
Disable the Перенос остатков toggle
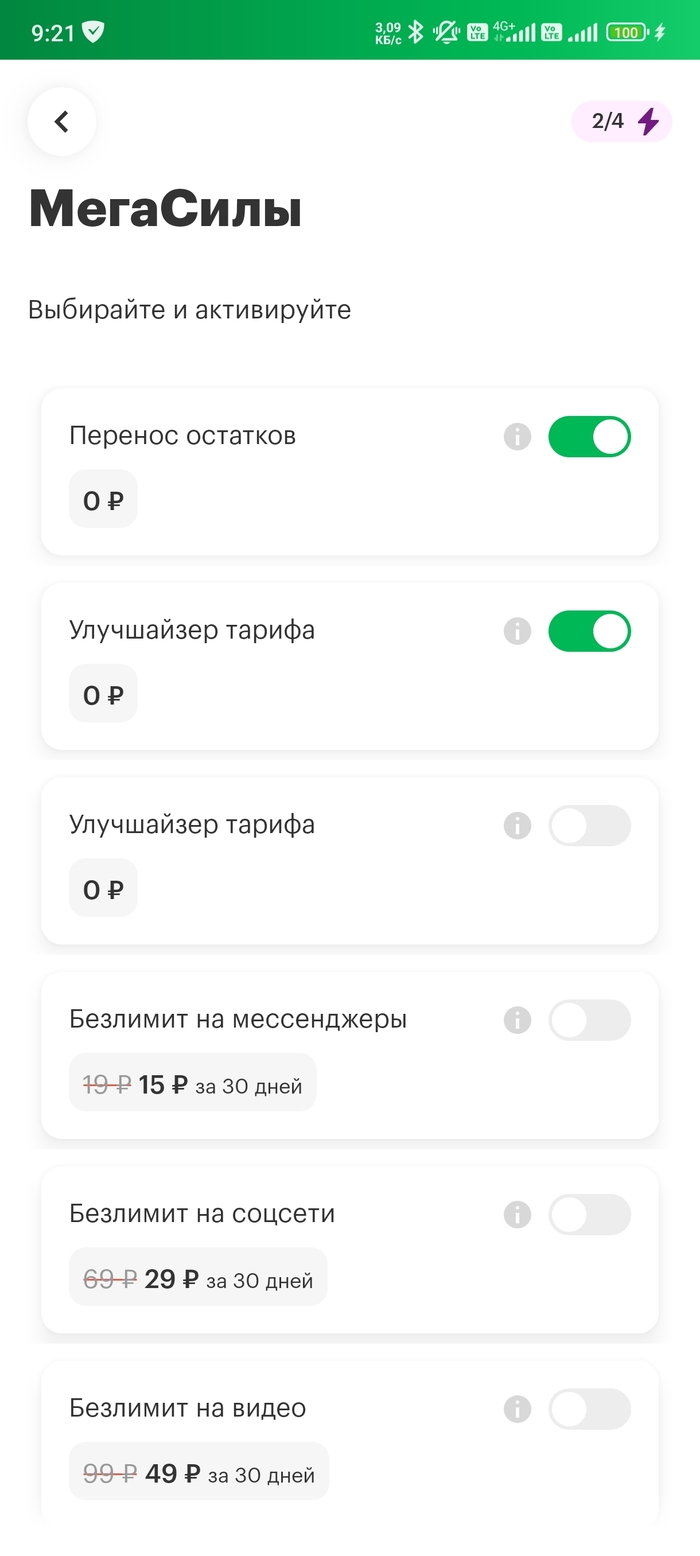(589, 437)
